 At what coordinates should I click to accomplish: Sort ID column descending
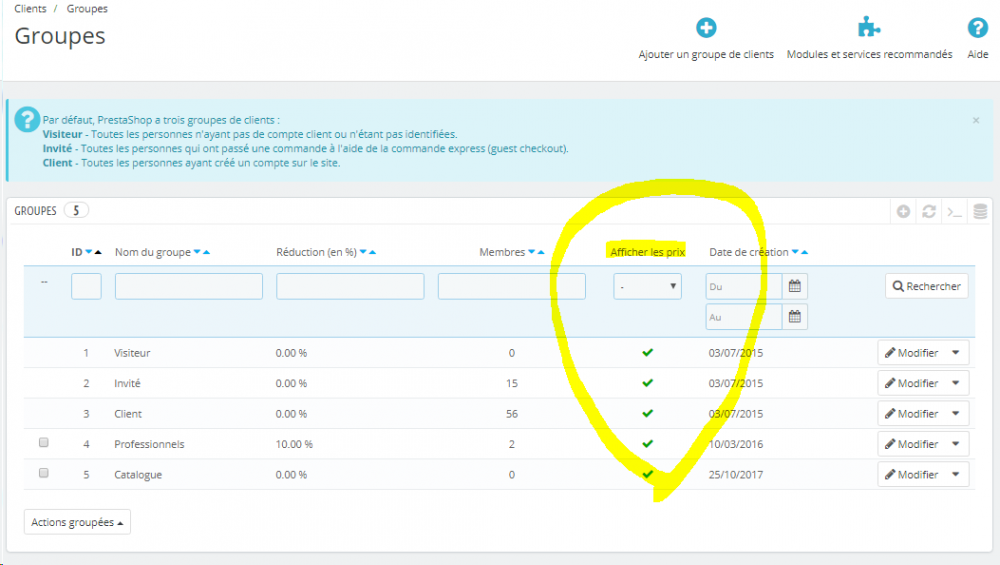coord(89,252)
